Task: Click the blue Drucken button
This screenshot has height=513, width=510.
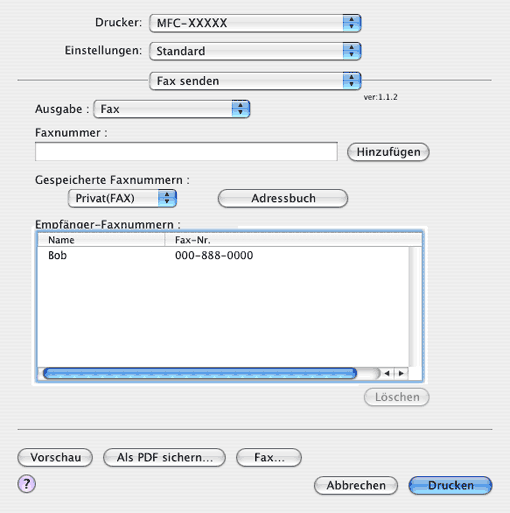Action: (x=450, y=485)
